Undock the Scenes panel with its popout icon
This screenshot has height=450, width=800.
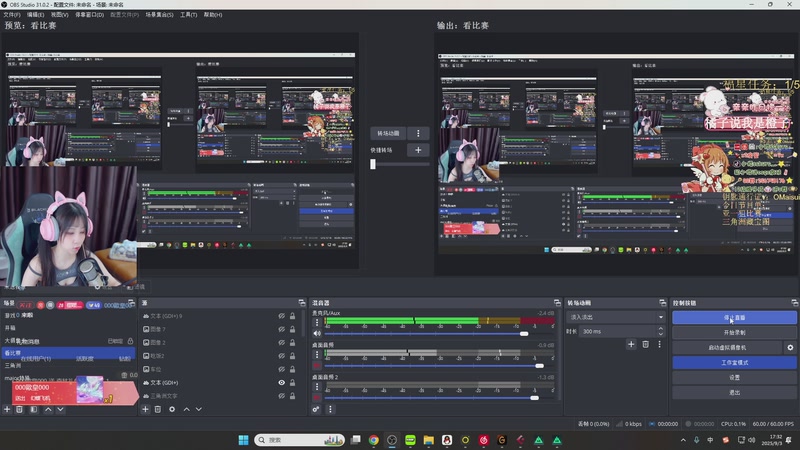click(x=131, y=303)
